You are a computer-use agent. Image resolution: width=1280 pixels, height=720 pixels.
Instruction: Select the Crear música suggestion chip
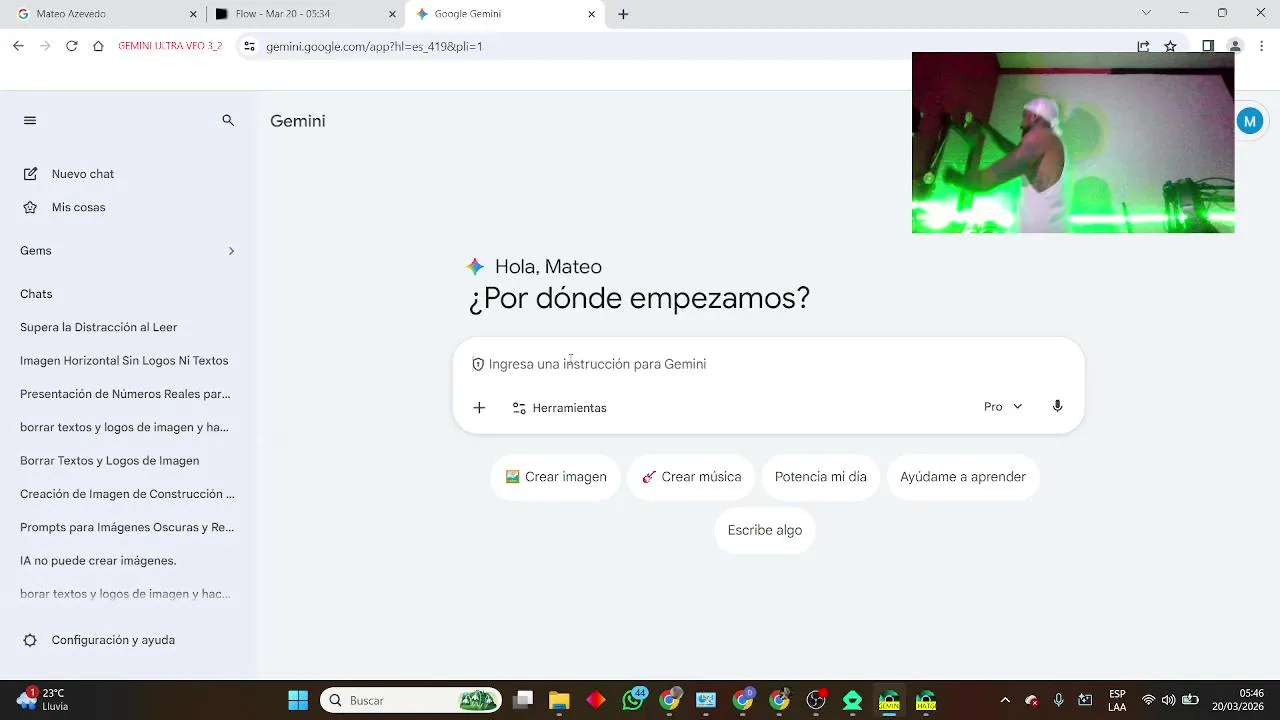pos(691,477)
